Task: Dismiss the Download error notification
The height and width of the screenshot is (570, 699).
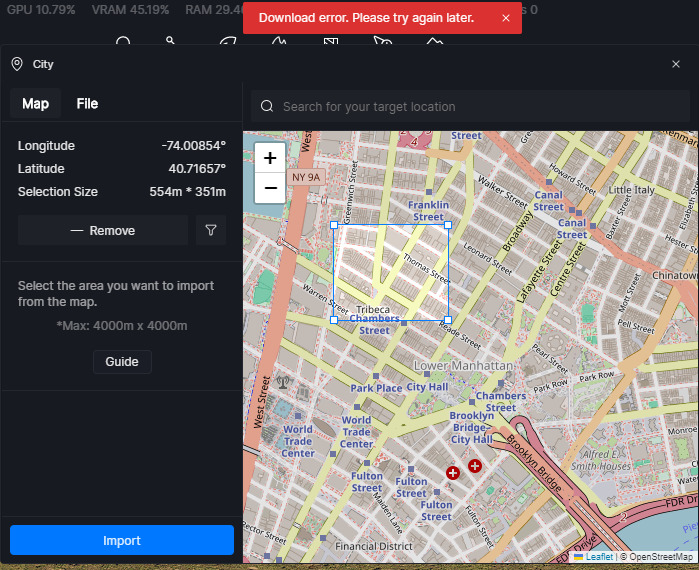Action: (505, 18)
